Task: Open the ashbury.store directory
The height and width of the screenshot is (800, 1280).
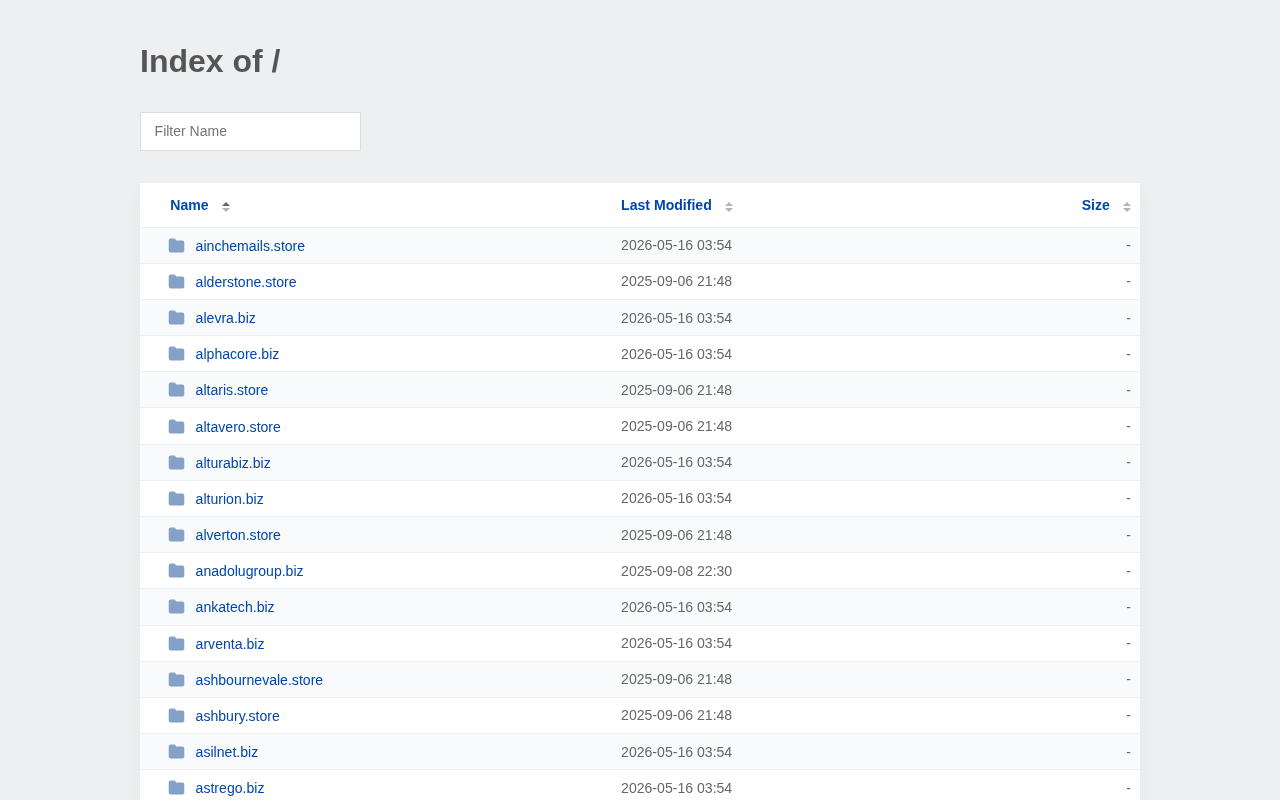Action: click(238, 716)
